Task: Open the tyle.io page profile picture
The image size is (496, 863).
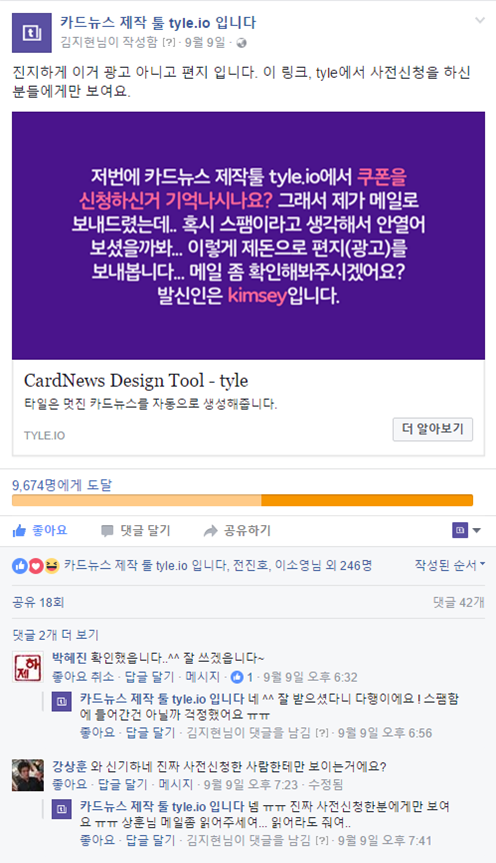Action: click(x=32, y=33)
